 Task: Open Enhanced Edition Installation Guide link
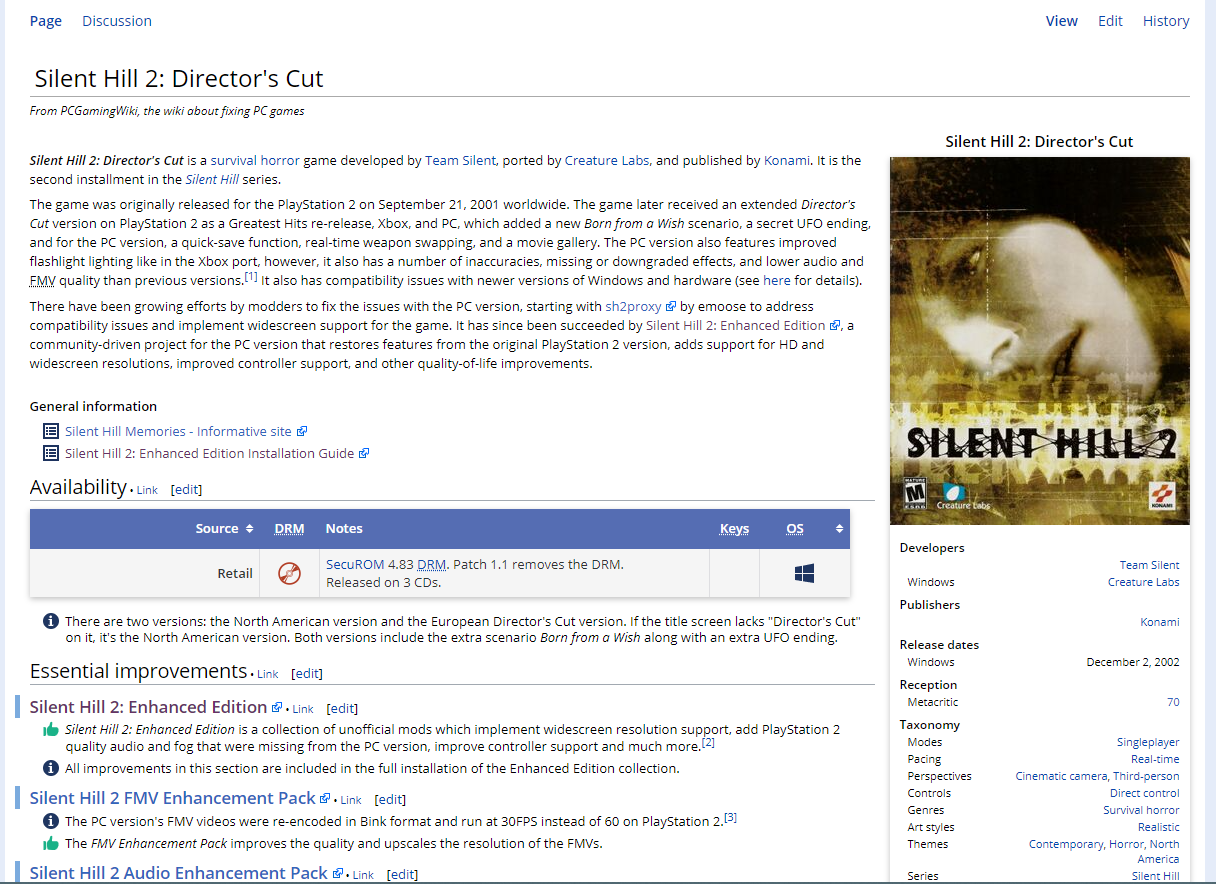click(x=209, y=453)
